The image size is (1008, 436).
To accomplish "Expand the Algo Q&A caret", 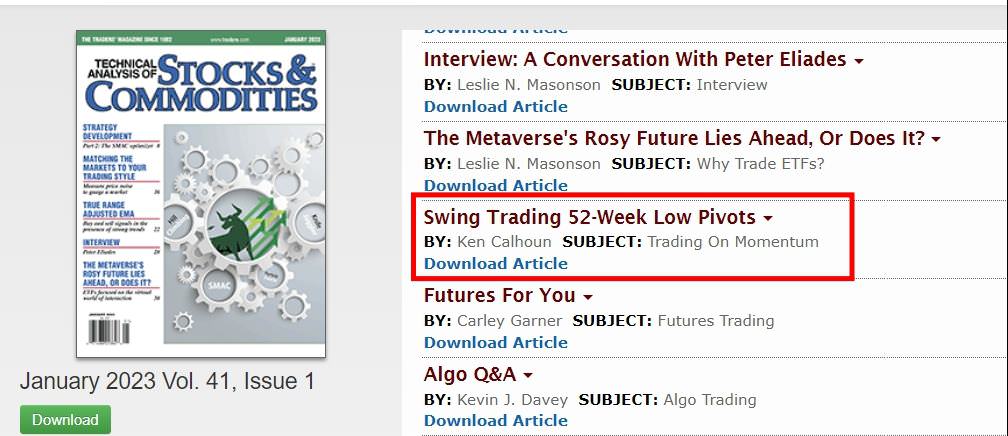I will pos(528,376).
